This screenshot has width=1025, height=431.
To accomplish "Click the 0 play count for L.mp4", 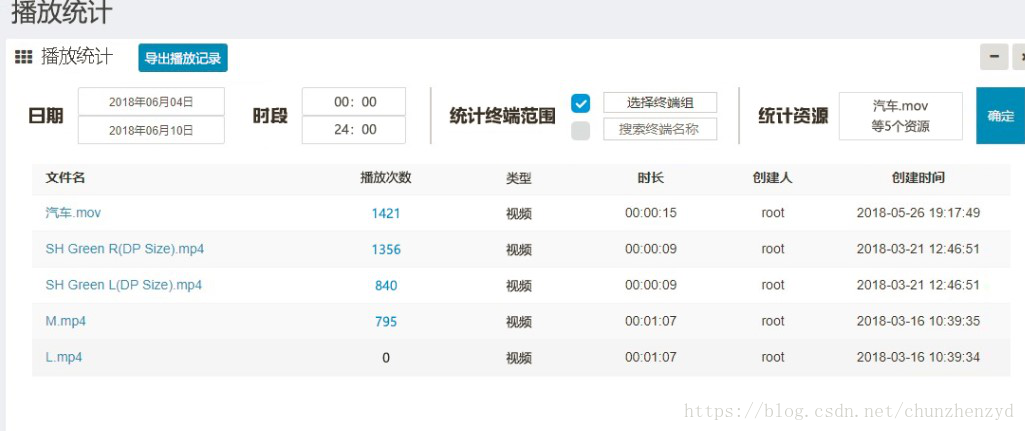I will pyautogui.click(x=386, y=358).
